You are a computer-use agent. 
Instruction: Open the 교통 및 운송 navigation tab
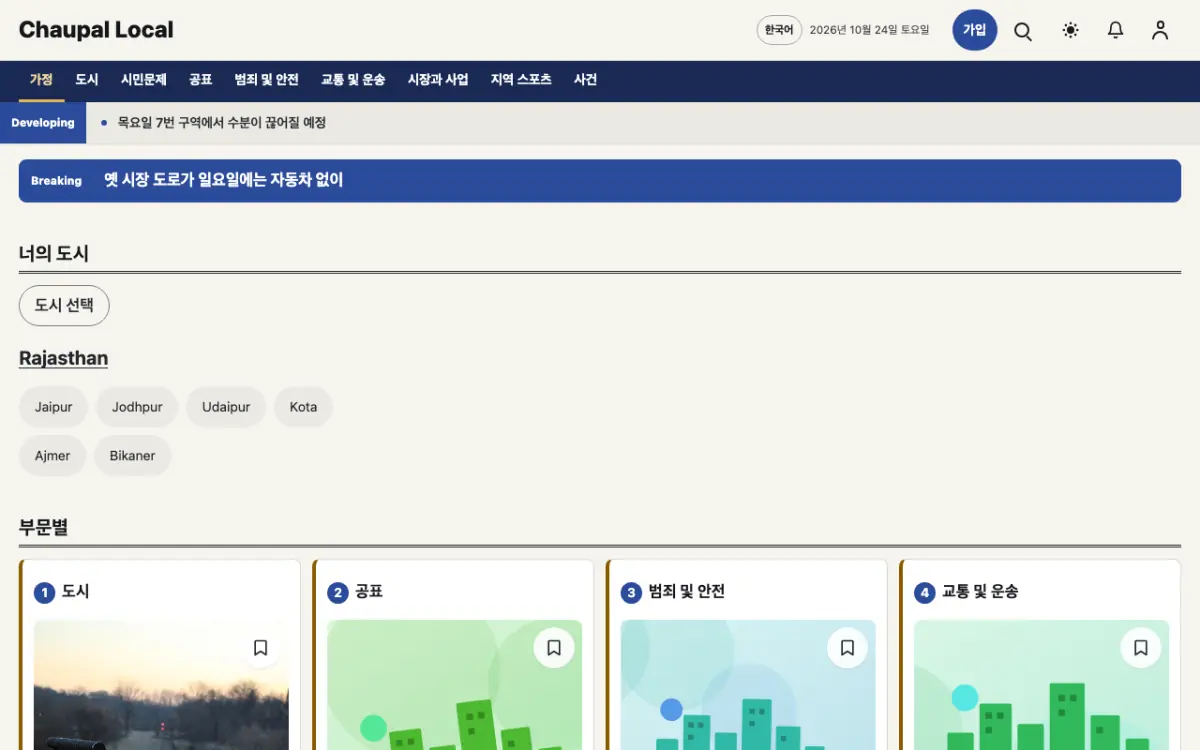coord(353,80)
